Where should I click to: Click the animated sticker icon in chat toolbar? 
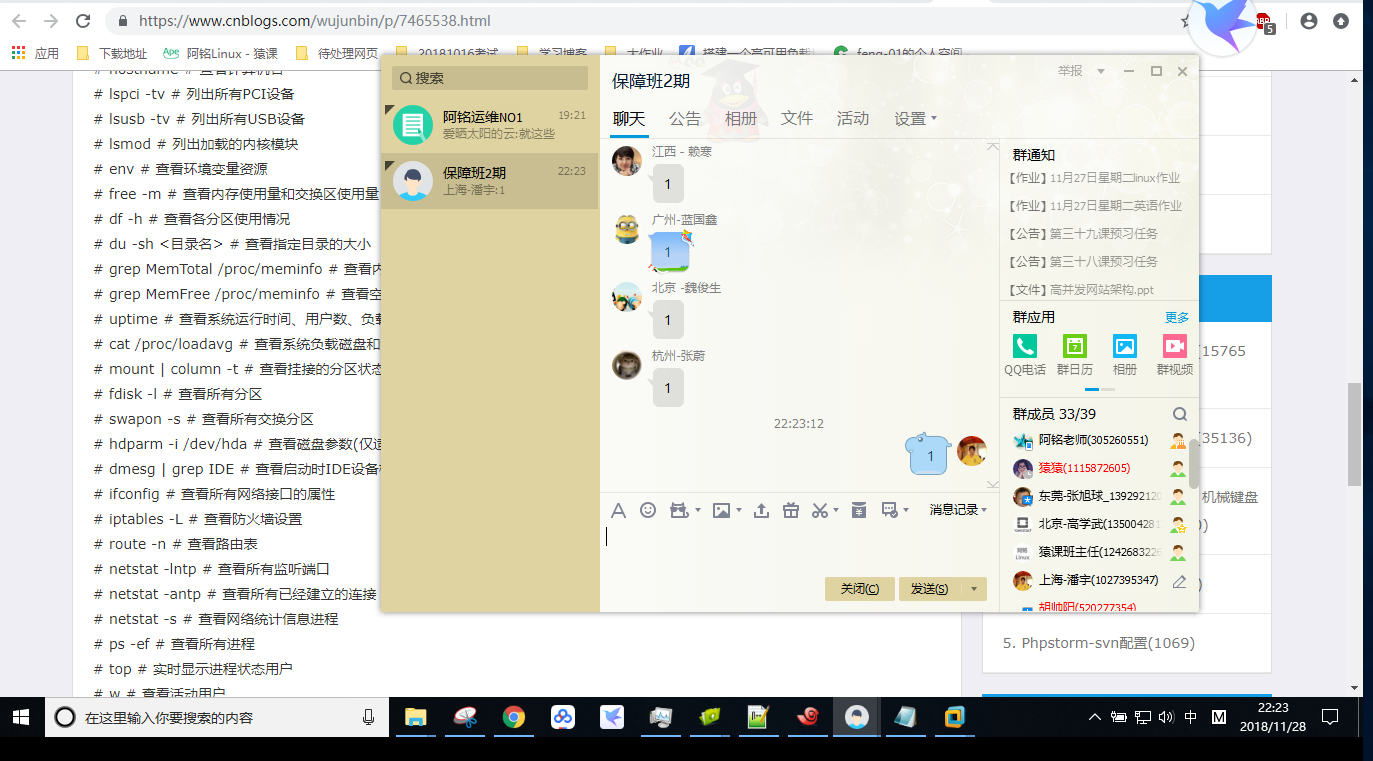click(679, 510)
